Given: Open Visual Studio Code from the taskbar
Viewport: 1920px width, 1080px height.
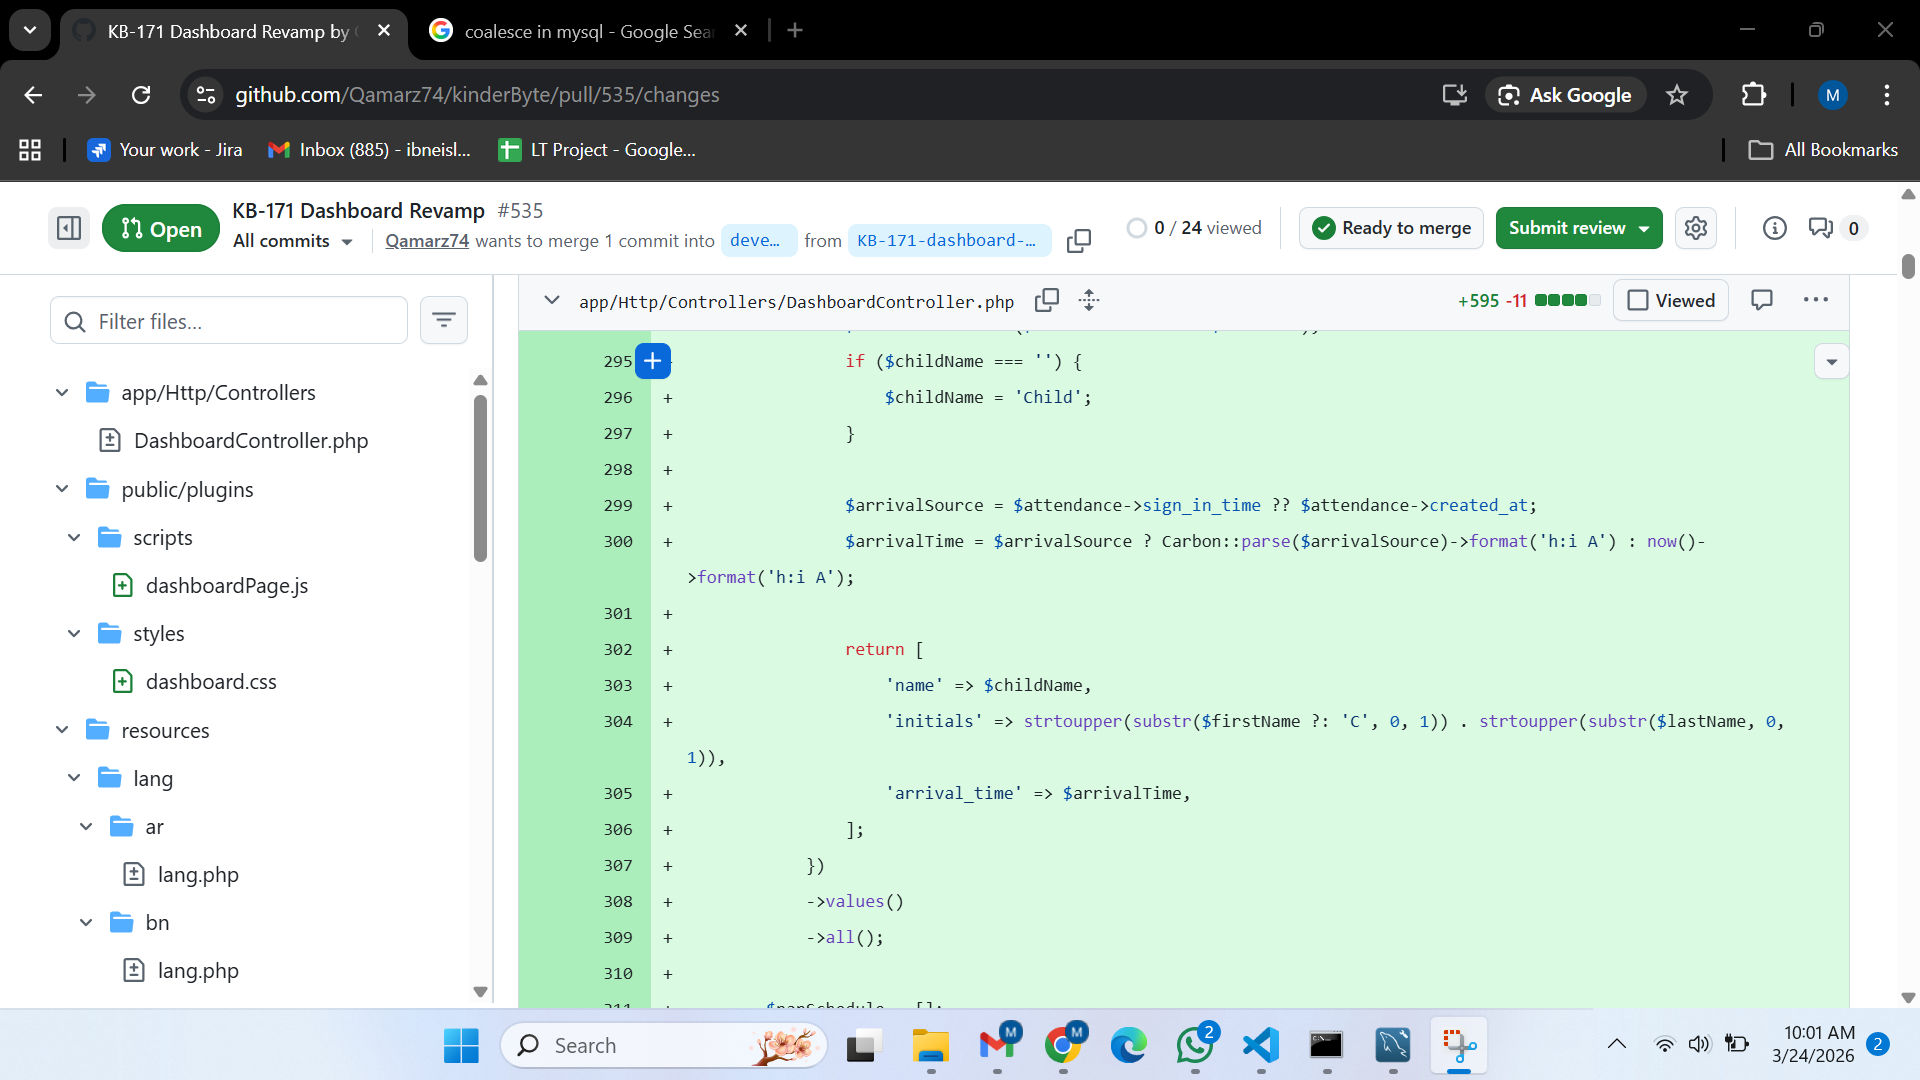Looking at the screenshot, I should (x=1261, y=1045).
